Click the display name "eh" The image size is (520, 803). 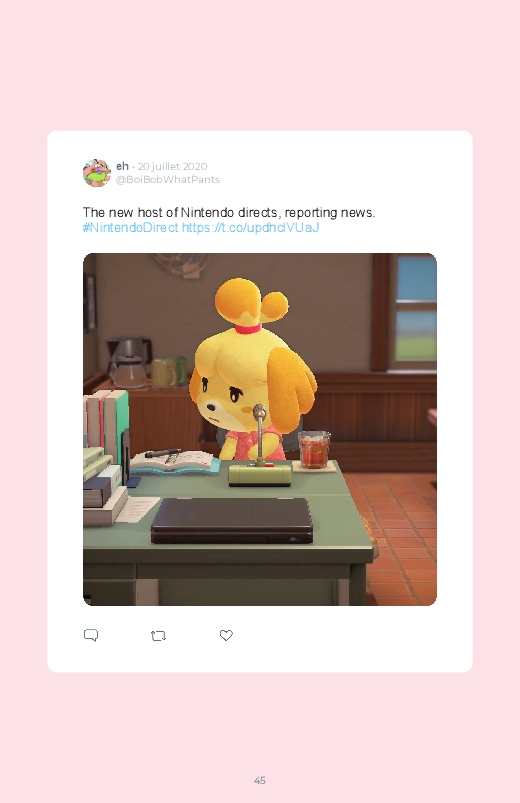tap(122, 166)
